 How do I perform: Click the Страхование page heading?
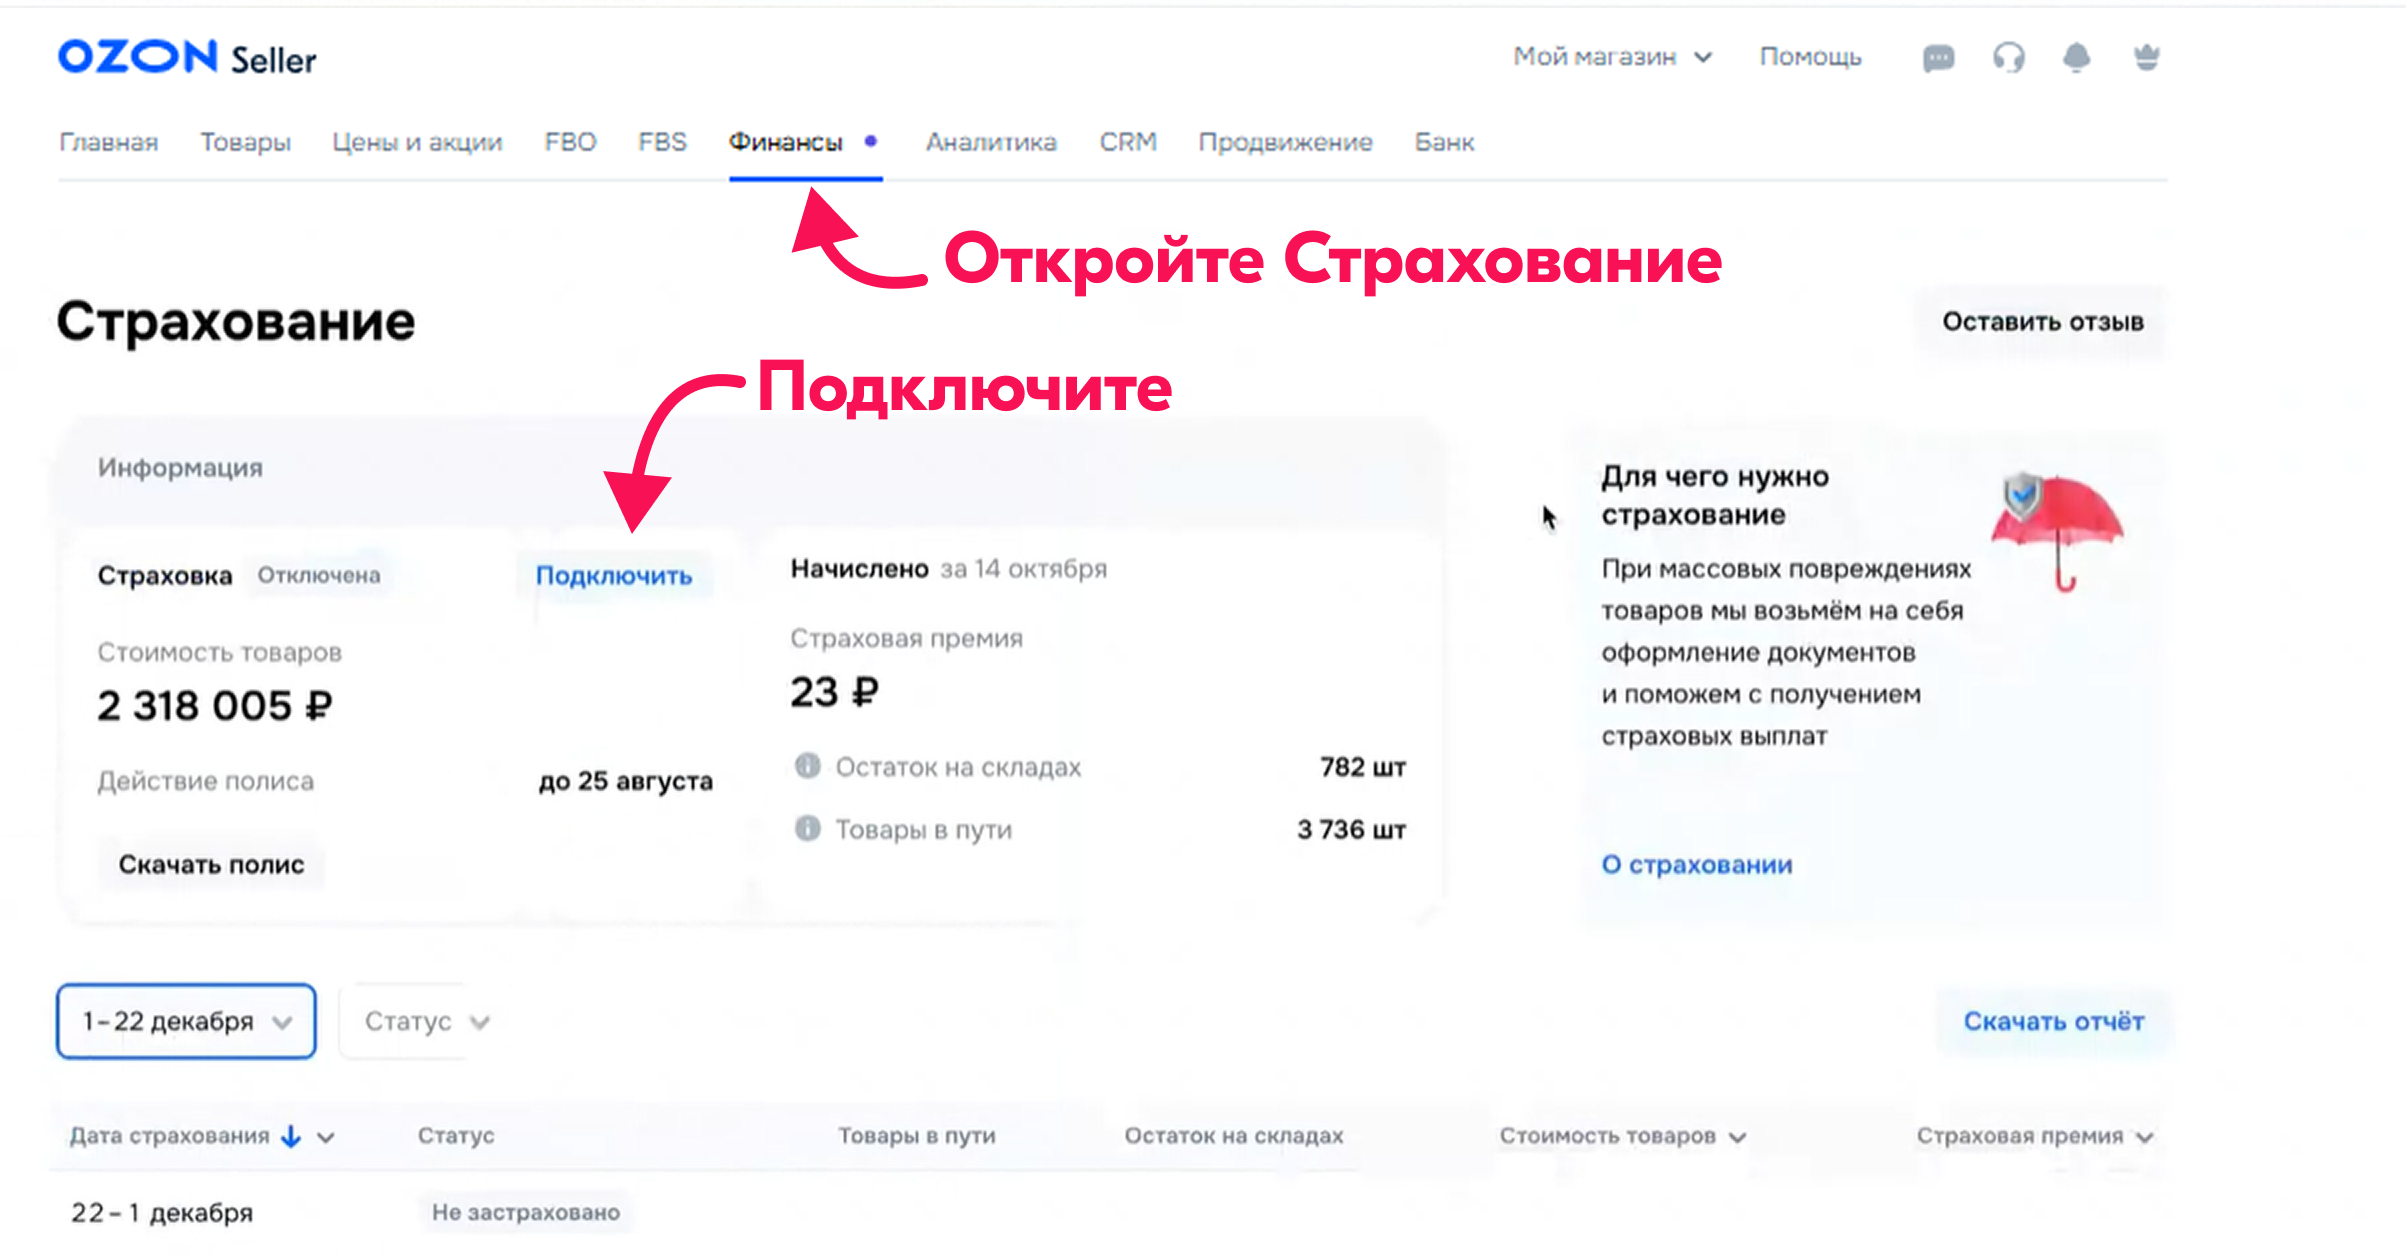point(236,322)
